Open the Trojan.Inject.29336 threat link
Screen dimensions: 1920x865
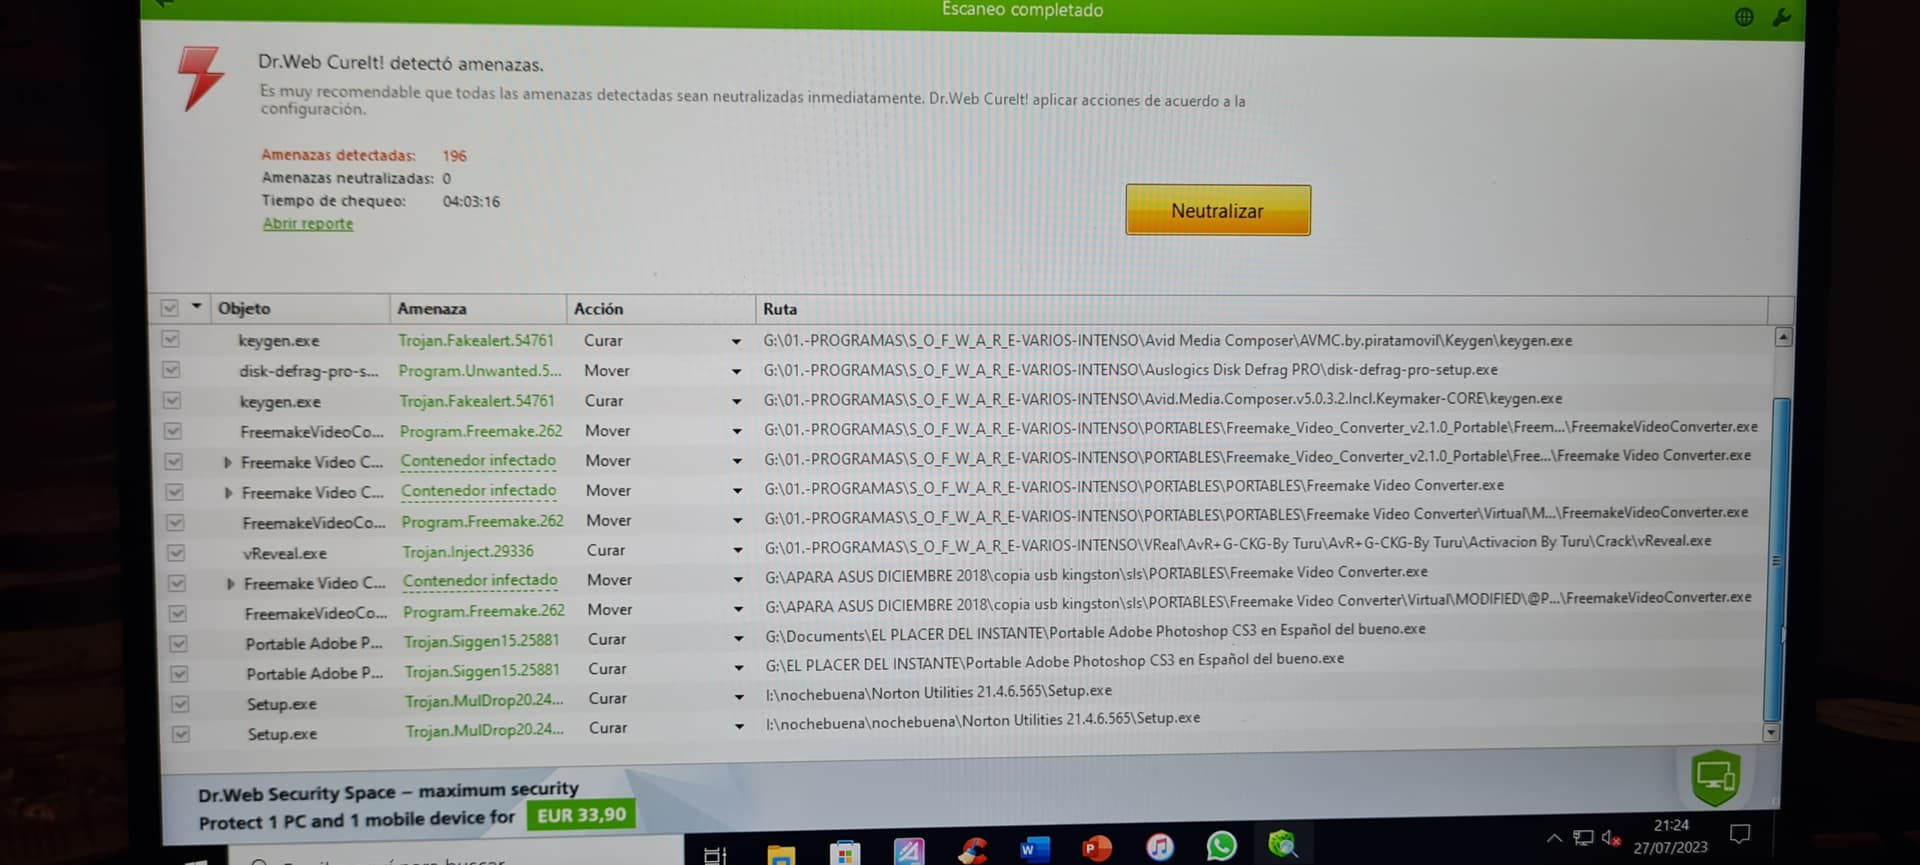(x=468, y=551)
